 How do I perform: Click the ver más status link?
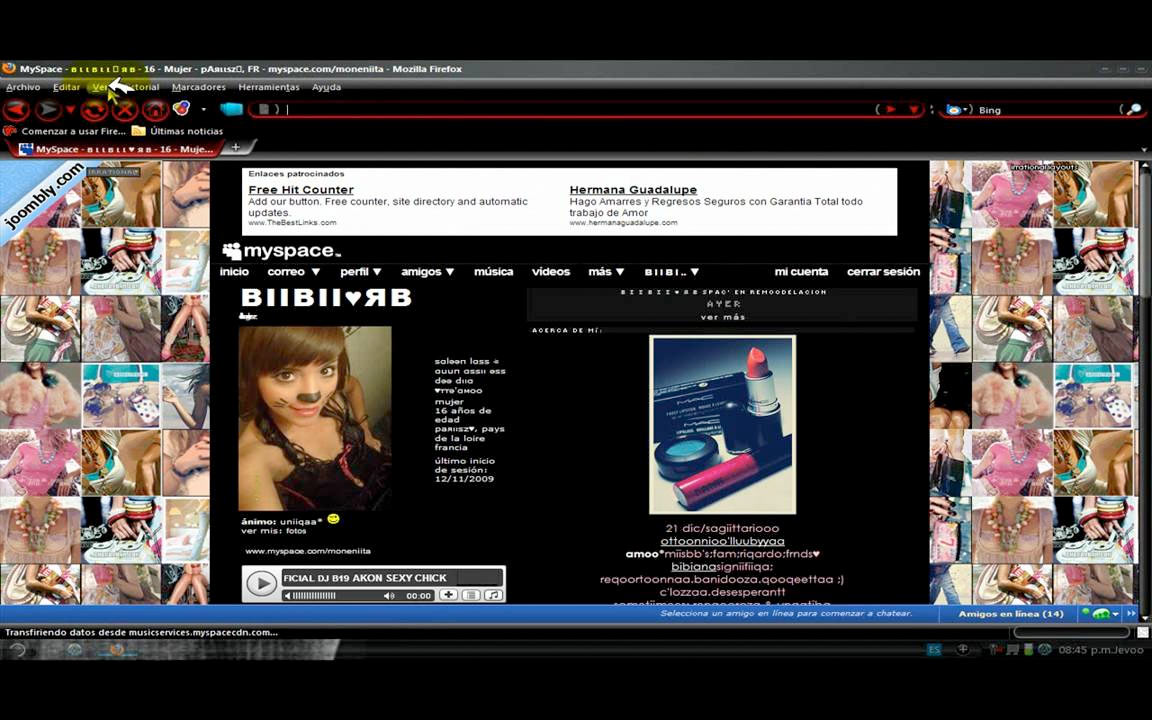pos(723,317)
